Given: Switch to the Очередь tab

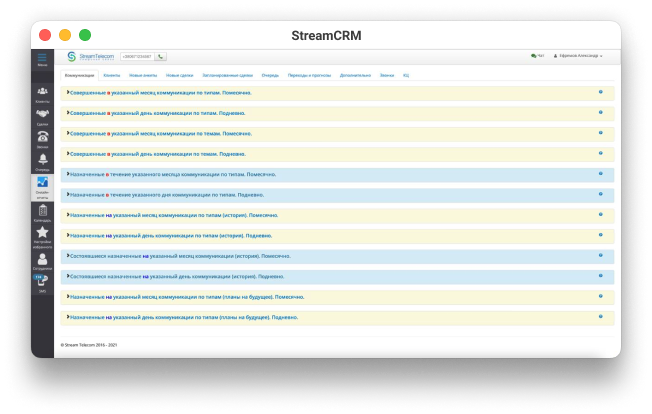Looking at the screenshot, I should (270, 75).
